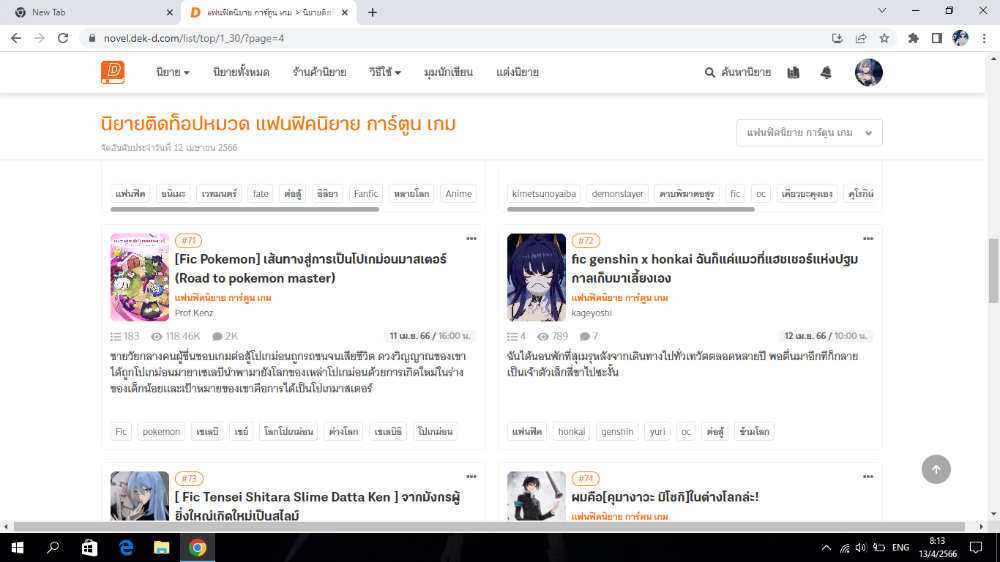
Task: Click the demonslayer tag
Action: pyautogui.click(x=617, y=194)
